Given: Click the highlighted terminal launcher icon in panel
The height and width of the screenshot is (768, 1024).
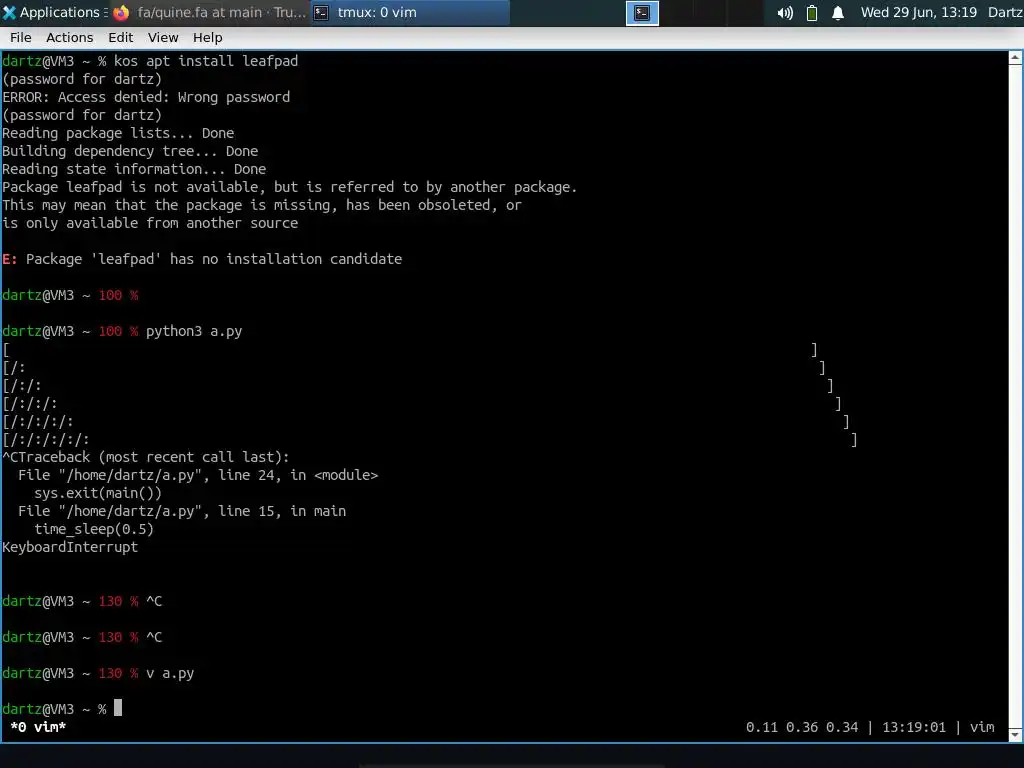Looking at the screenshot, I should pos(642,13).
